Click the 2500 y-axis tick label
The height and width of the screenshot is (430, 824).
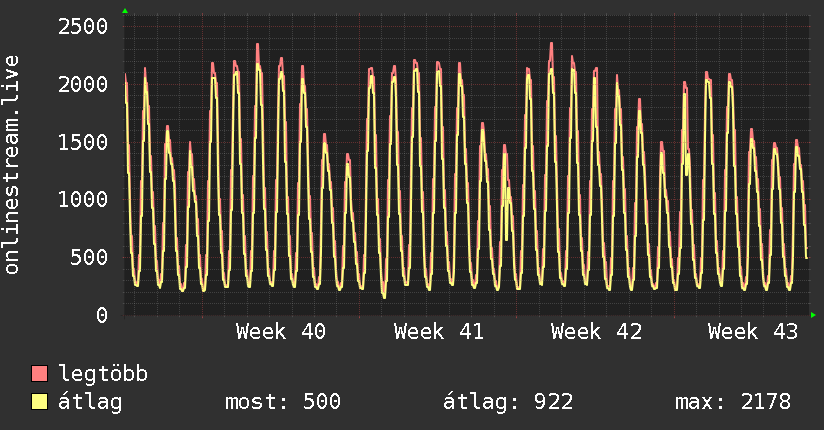(82, 26)
